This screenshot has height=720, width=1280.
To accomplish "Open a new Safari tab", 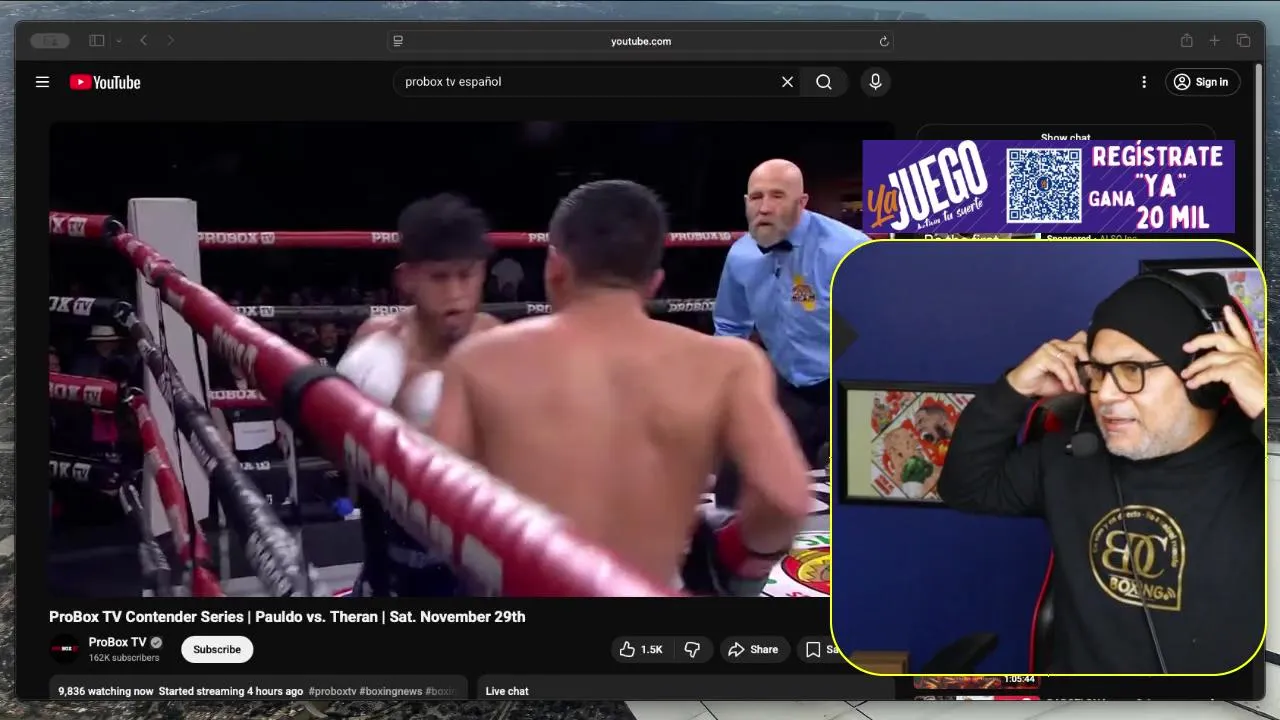I will (x=1214, y=41).
